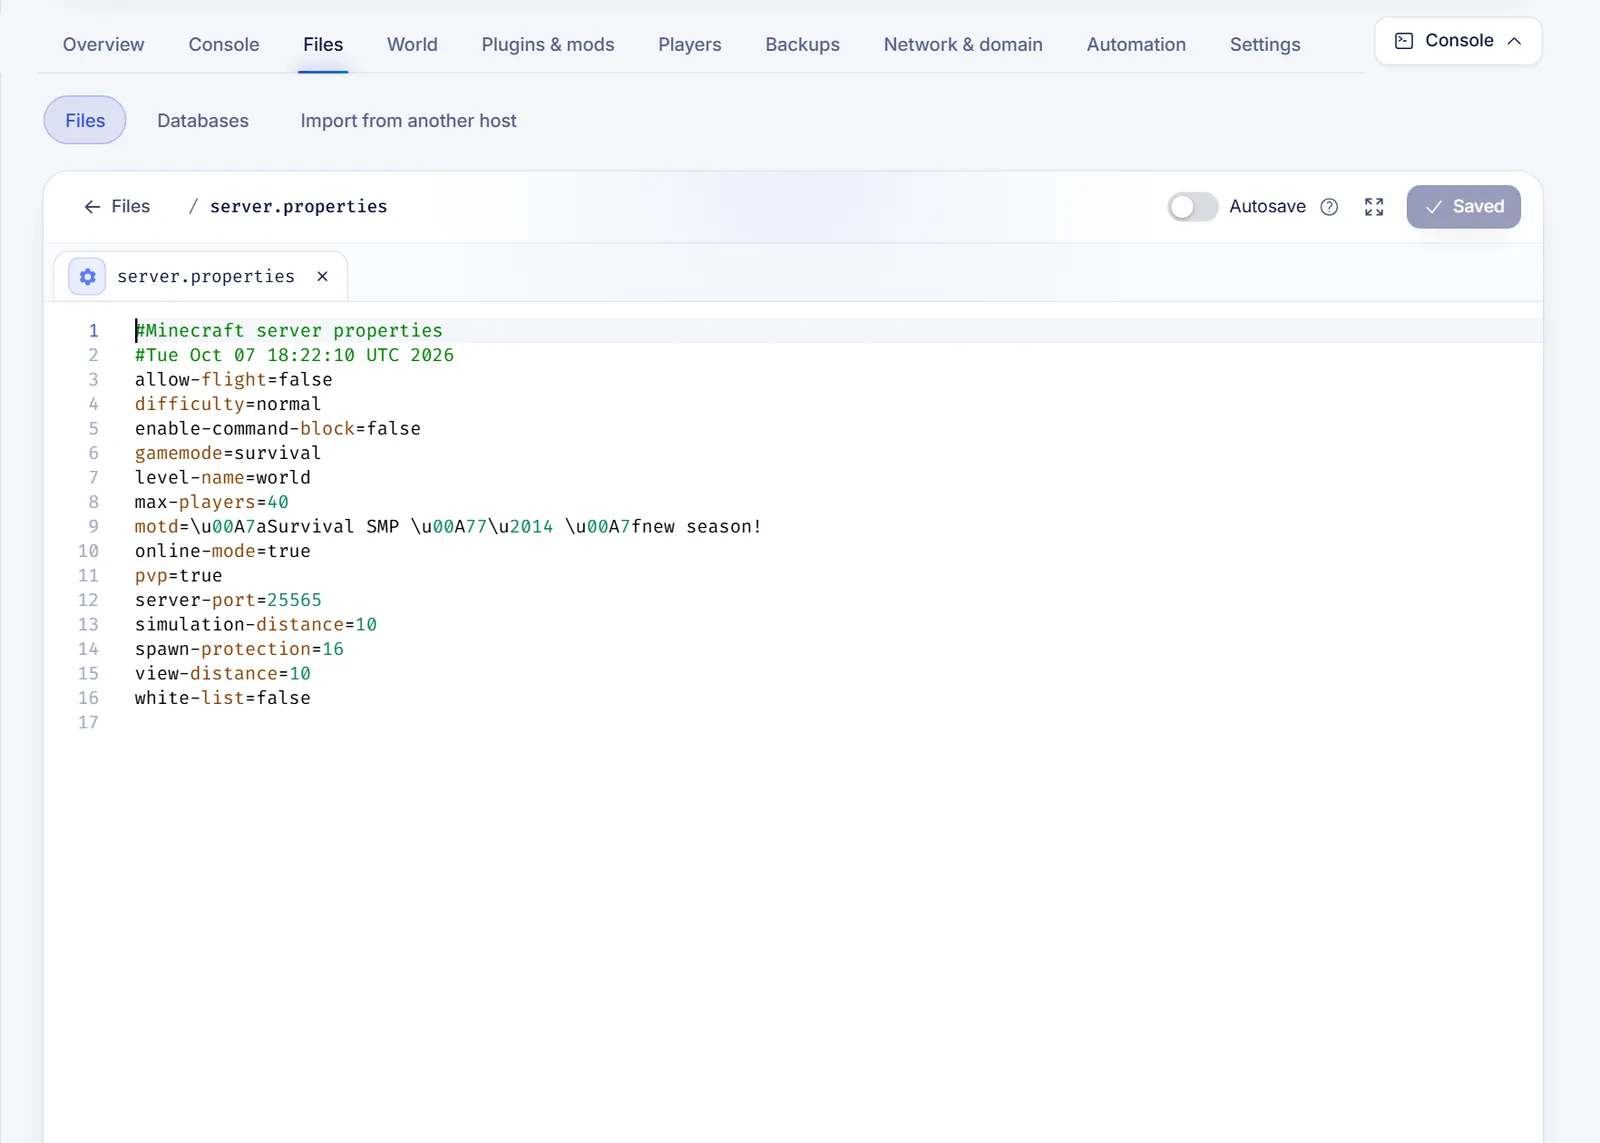Click the gear icon in server.properties tab
Image resolution: width=1600 pixels, height=1143 pixels.
tap(88, 277)
